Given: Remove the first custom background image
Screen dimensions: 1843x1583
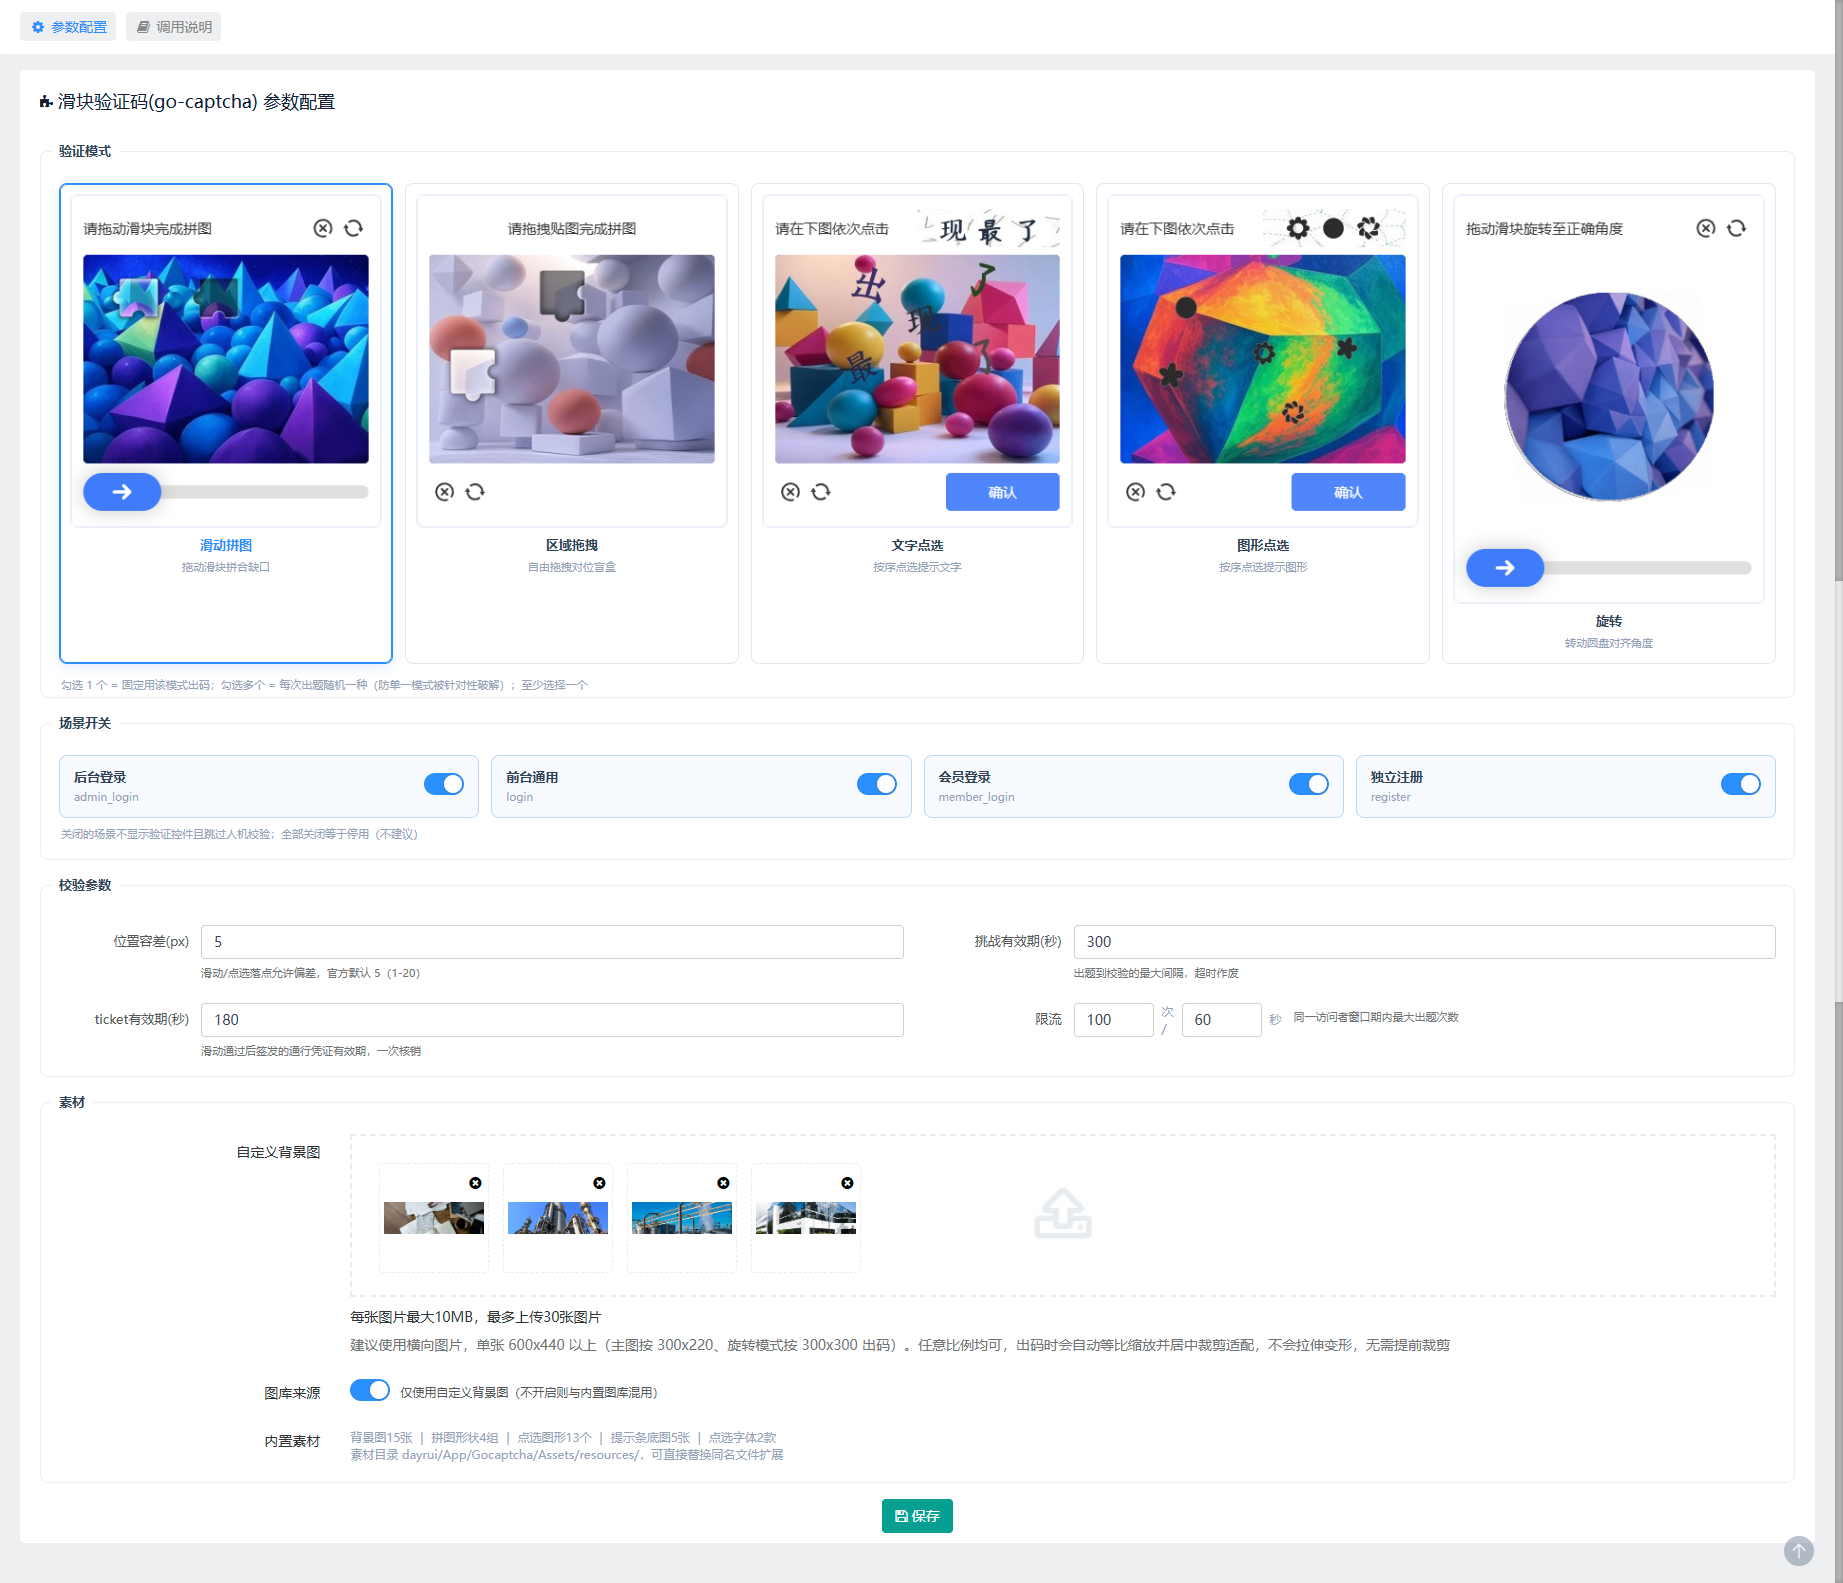Looking at the screenshot, I should click(476, 1183).
